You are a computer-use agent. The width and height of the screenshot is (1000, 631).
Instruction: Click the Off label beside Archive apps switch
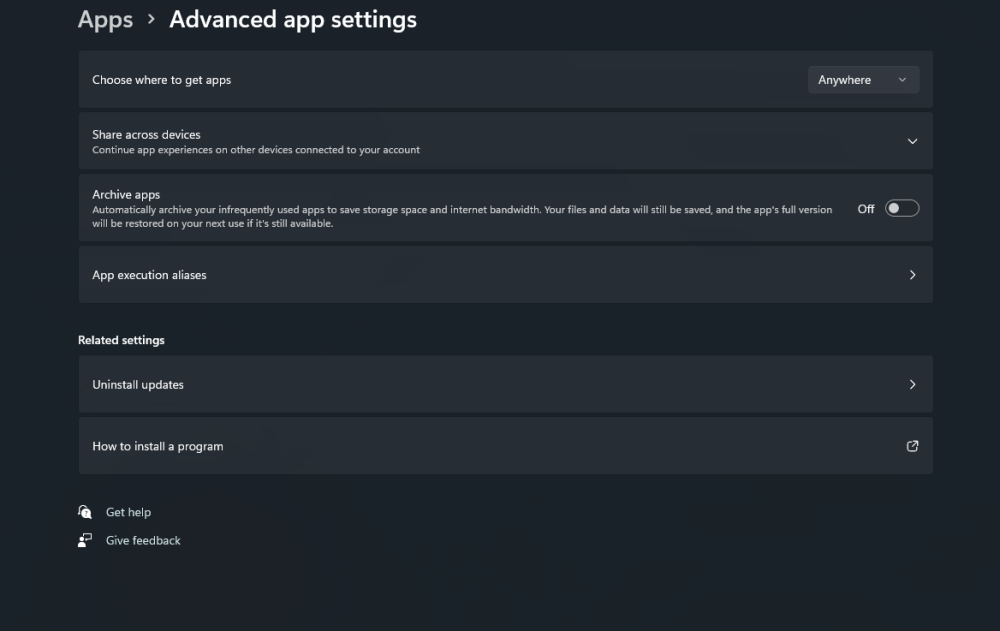point(866,209)
